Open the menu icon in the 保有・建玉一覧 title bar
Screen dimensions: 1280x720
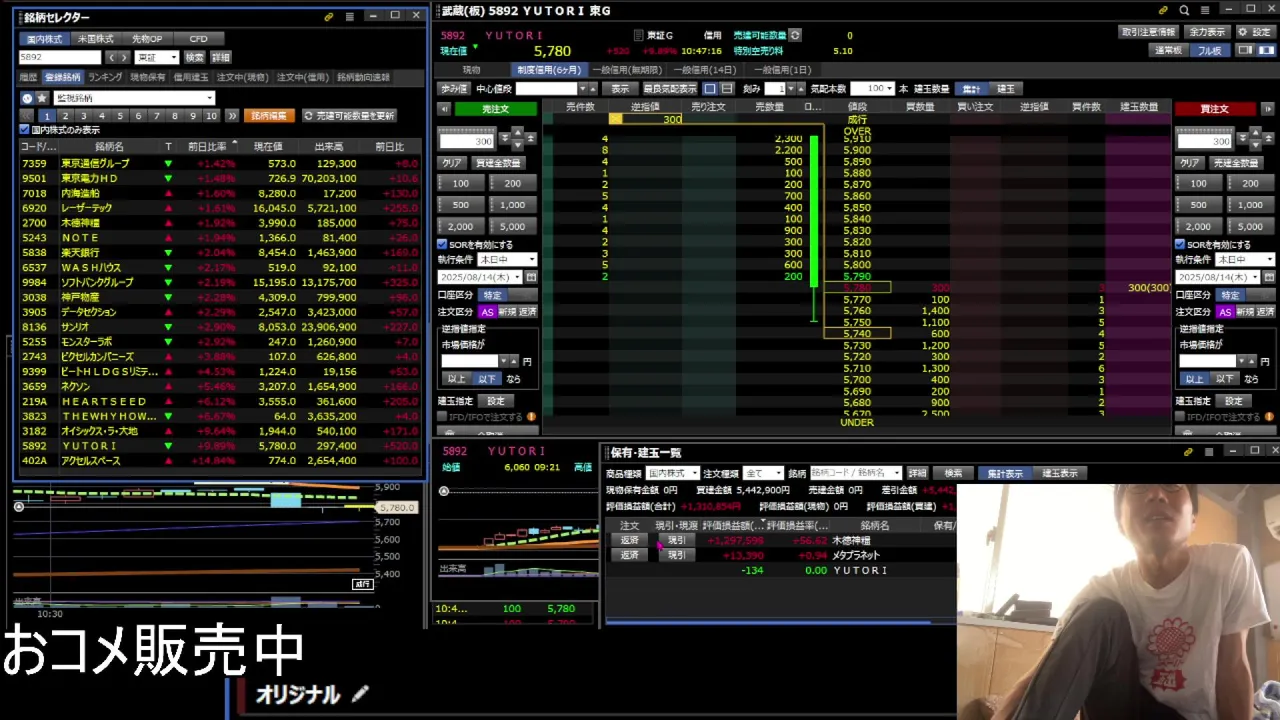tap(1209, 452)
